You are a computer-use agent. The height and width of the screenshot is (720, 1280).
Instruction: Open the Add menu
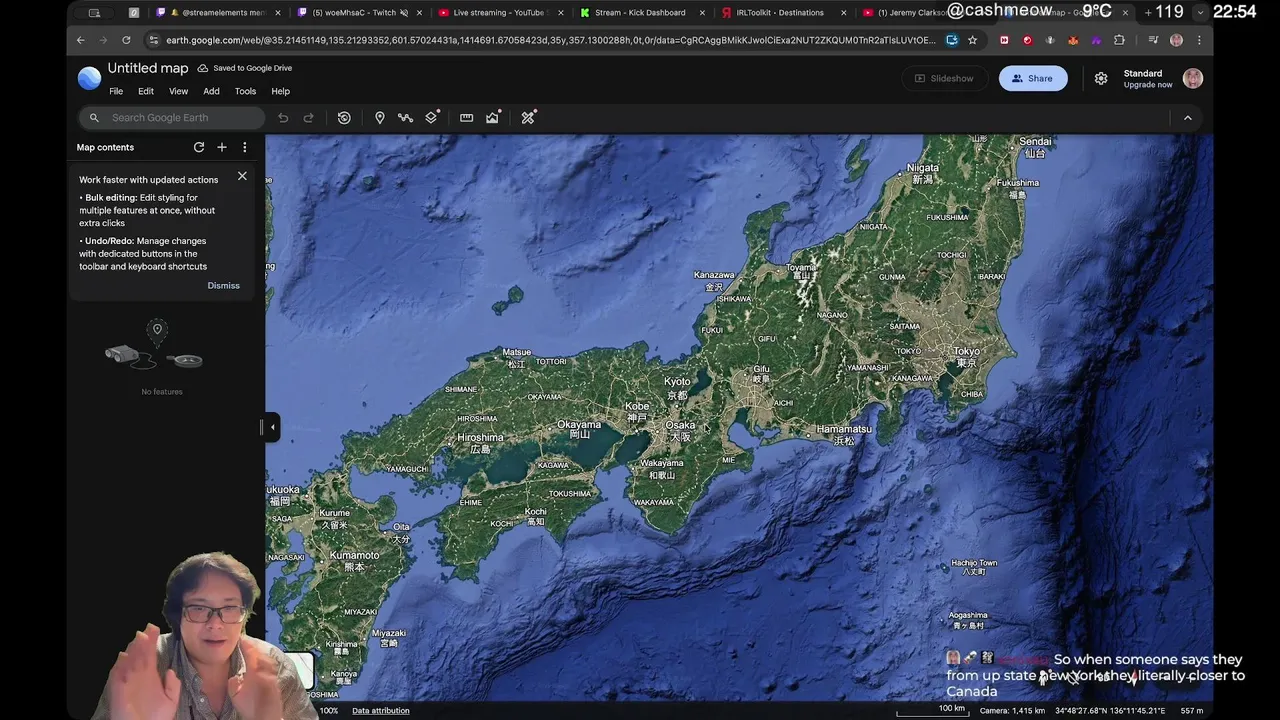211,91
